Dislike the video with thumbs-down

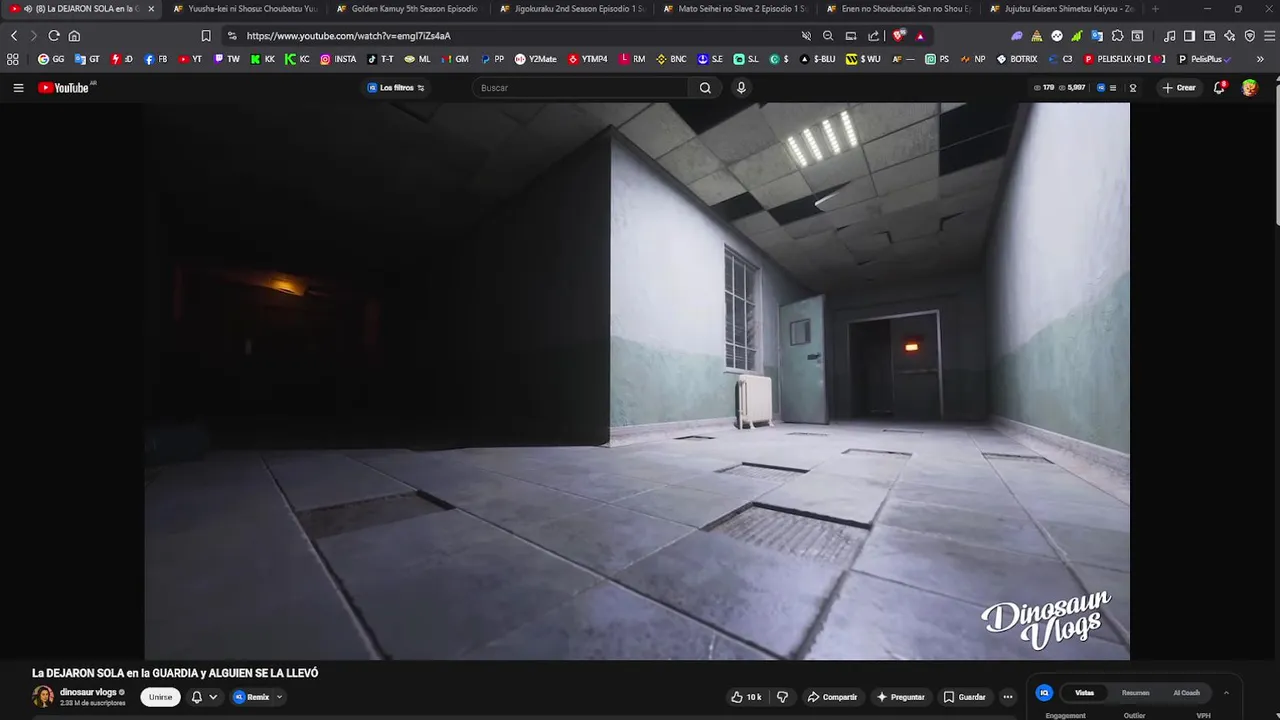point(783,697)
